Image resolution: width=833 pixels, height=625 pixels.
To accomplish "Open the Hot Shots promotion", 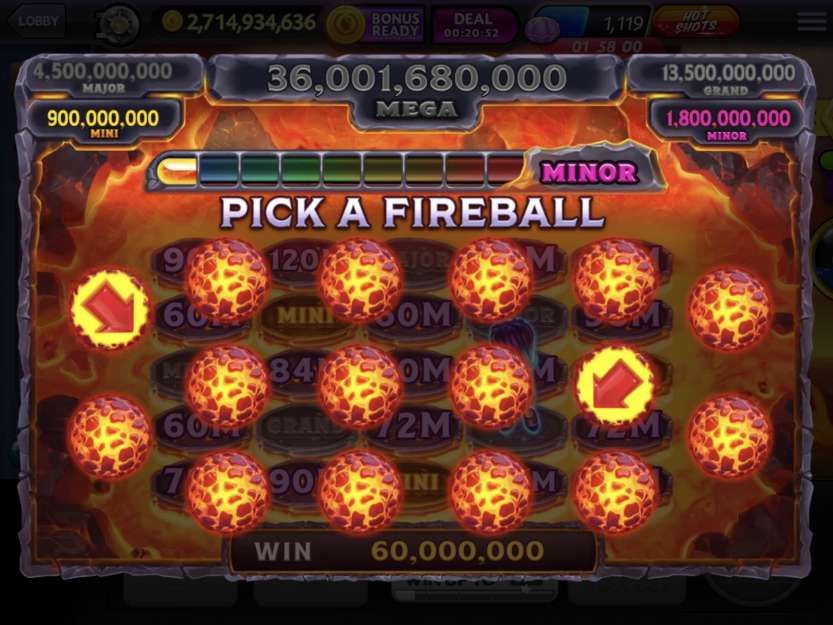I will pos(696,22).
